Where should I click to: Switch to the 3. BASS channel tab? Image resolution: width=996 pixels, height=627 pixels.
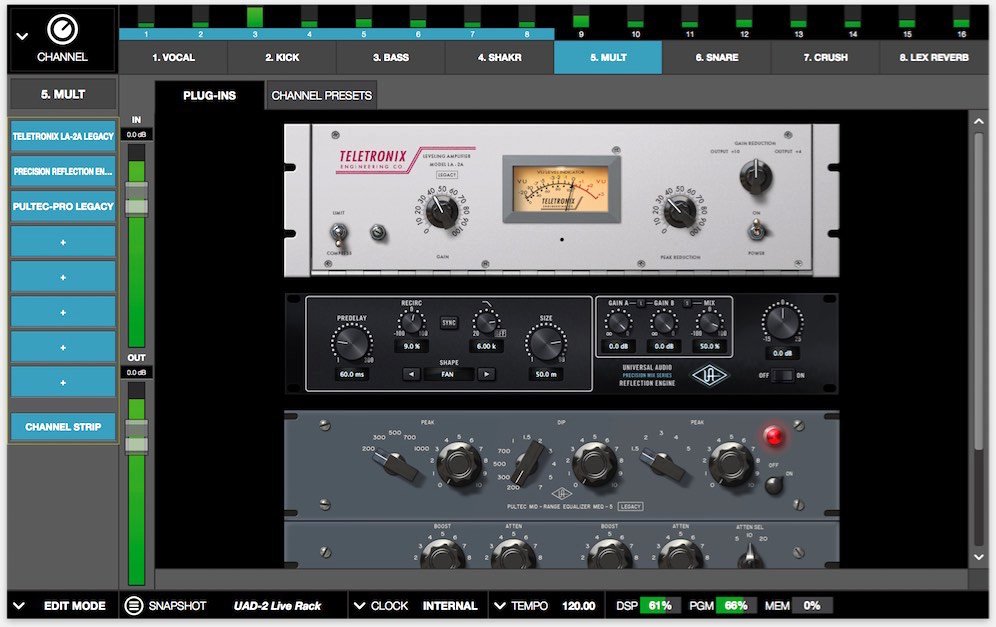[391, 57]
